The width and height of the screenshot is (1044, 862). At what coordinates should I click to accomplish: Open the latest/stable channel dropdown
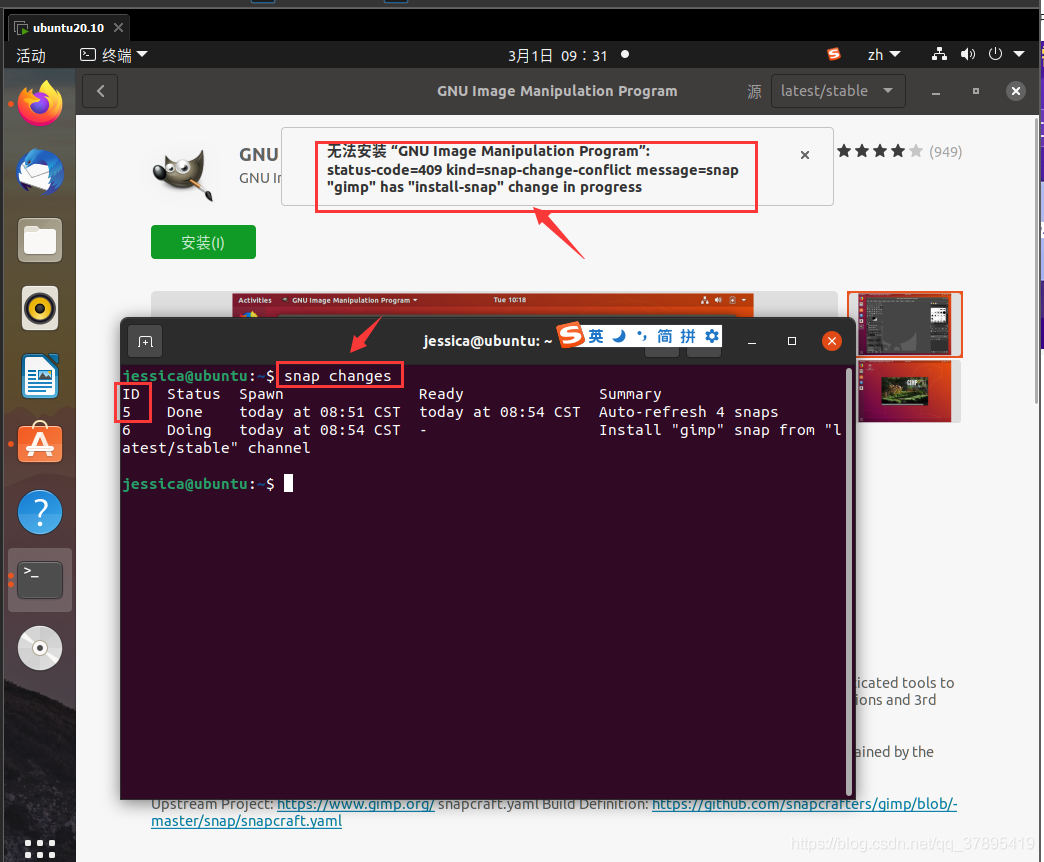point(838,91)
